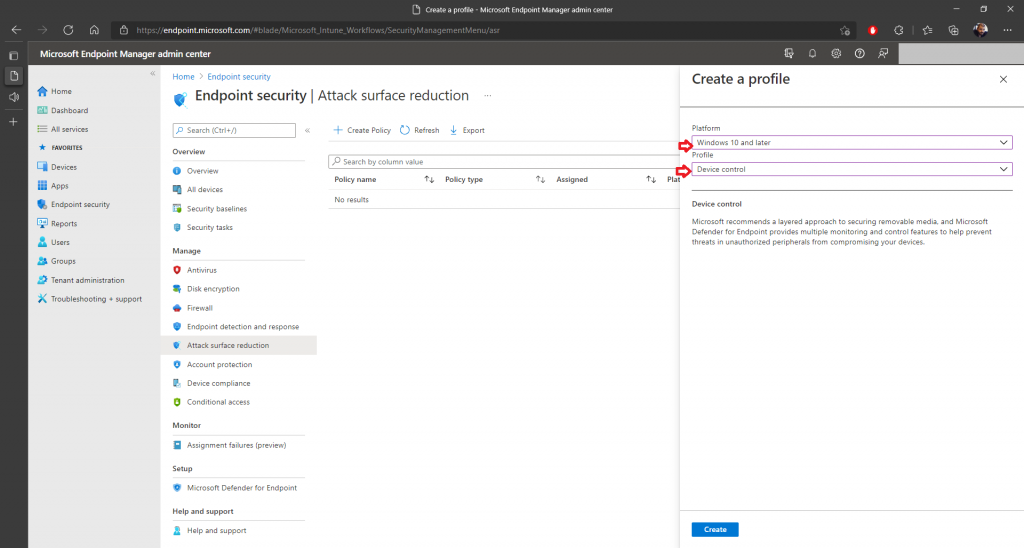1024x548 pixels.
Task: Click Create Policy in the toolbar
Action: click(362, 131)
